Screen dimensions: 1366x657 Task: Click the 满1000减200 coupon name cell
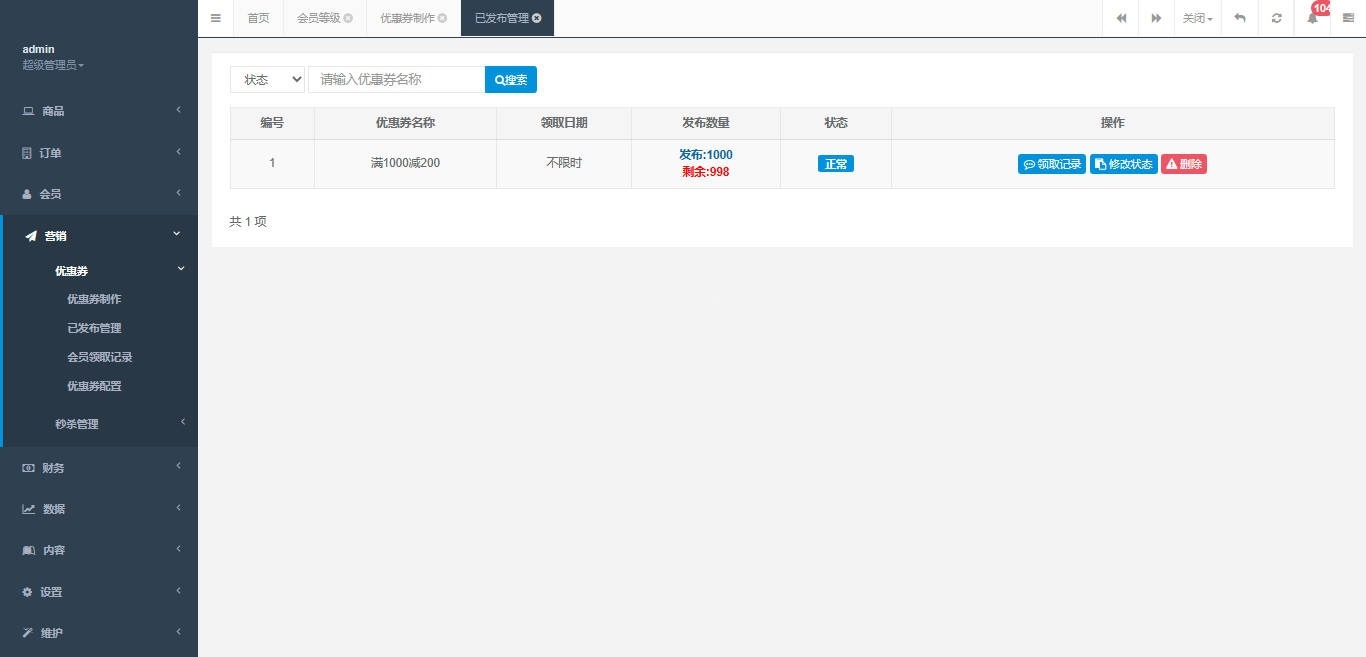click(x=405, y=163)
